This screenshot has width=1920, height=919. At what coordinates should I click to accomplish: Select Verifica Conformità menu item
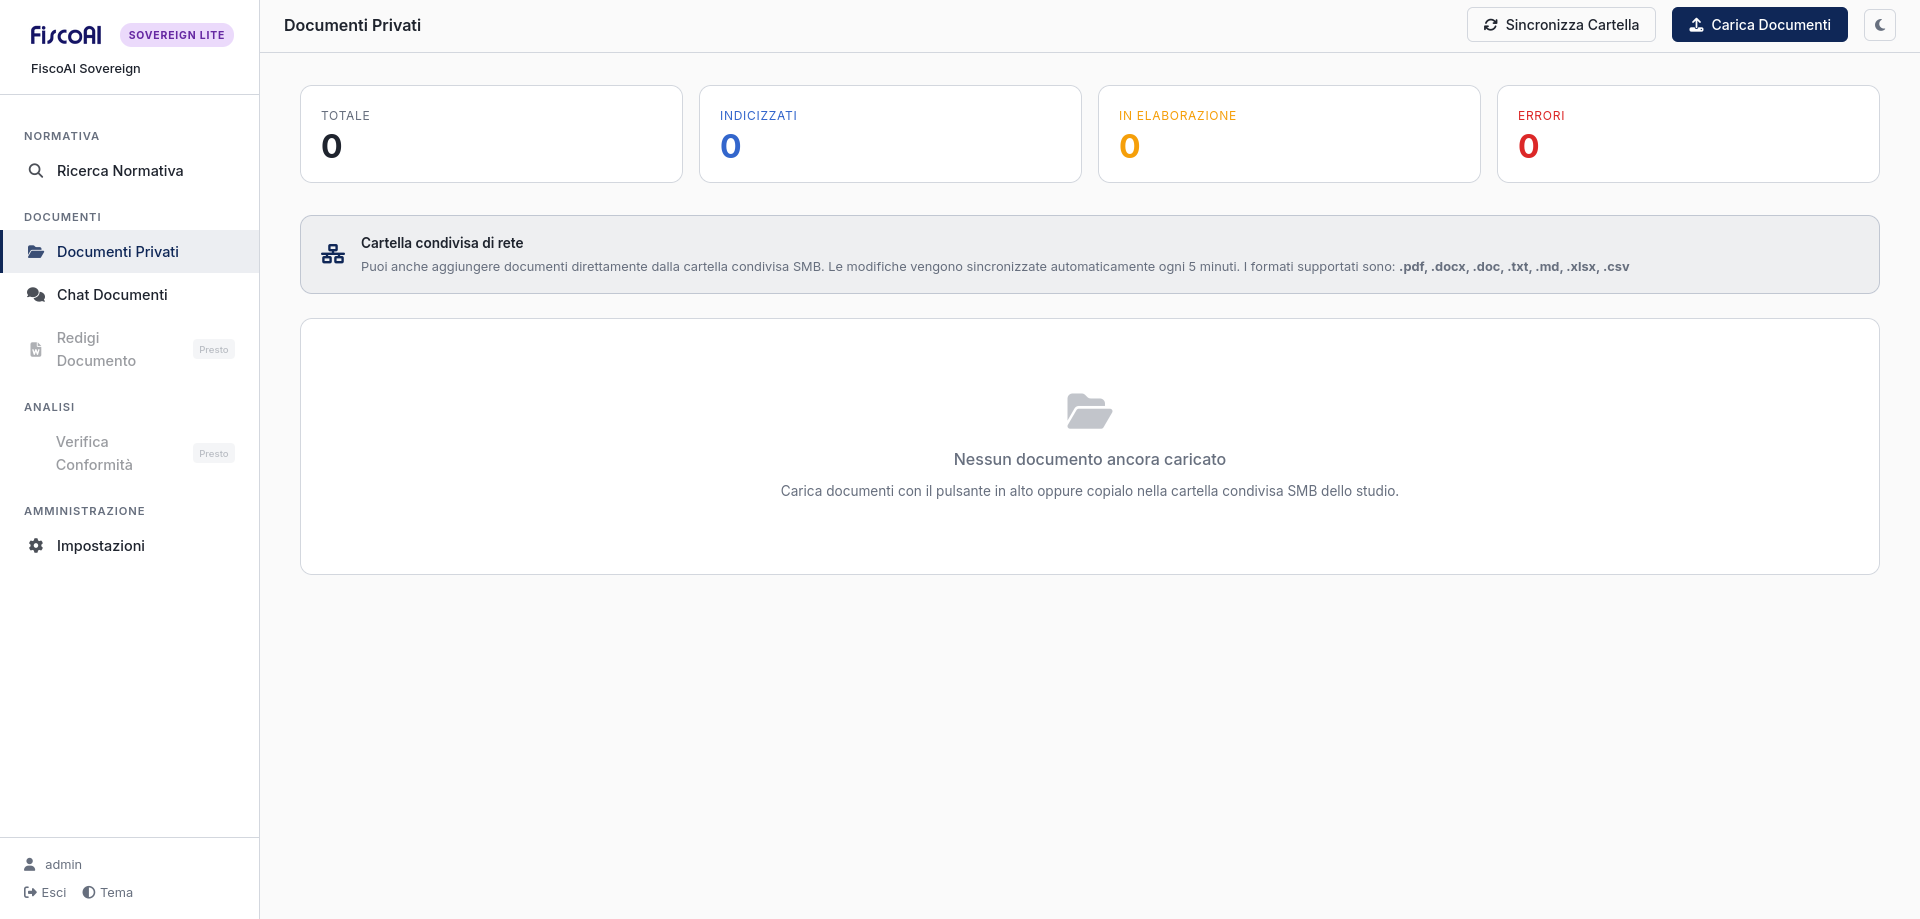(130, 453)
